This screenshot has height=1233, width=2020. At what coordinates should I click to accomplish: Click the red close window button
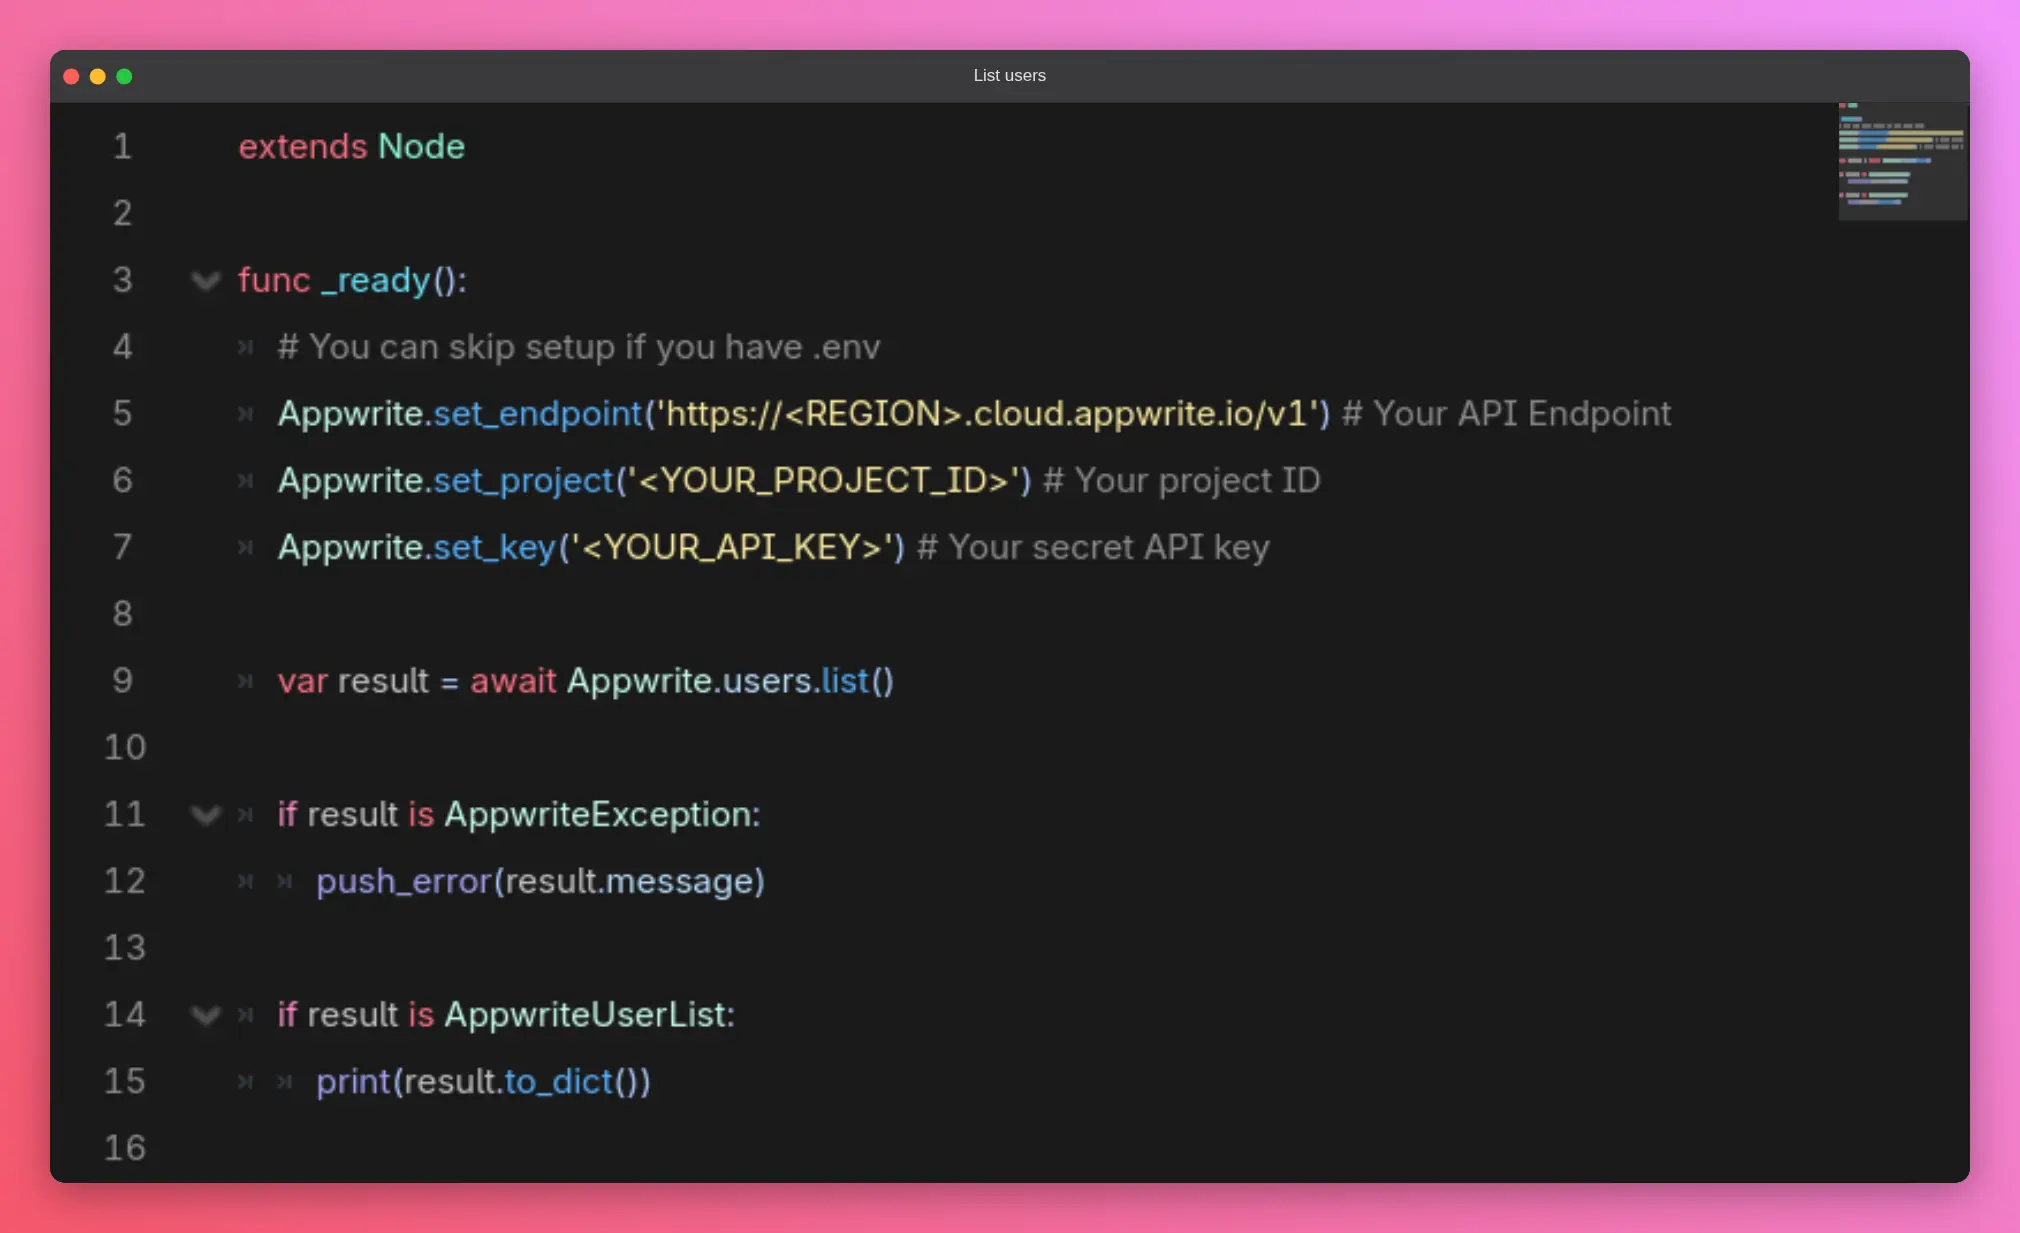(71, 76)
